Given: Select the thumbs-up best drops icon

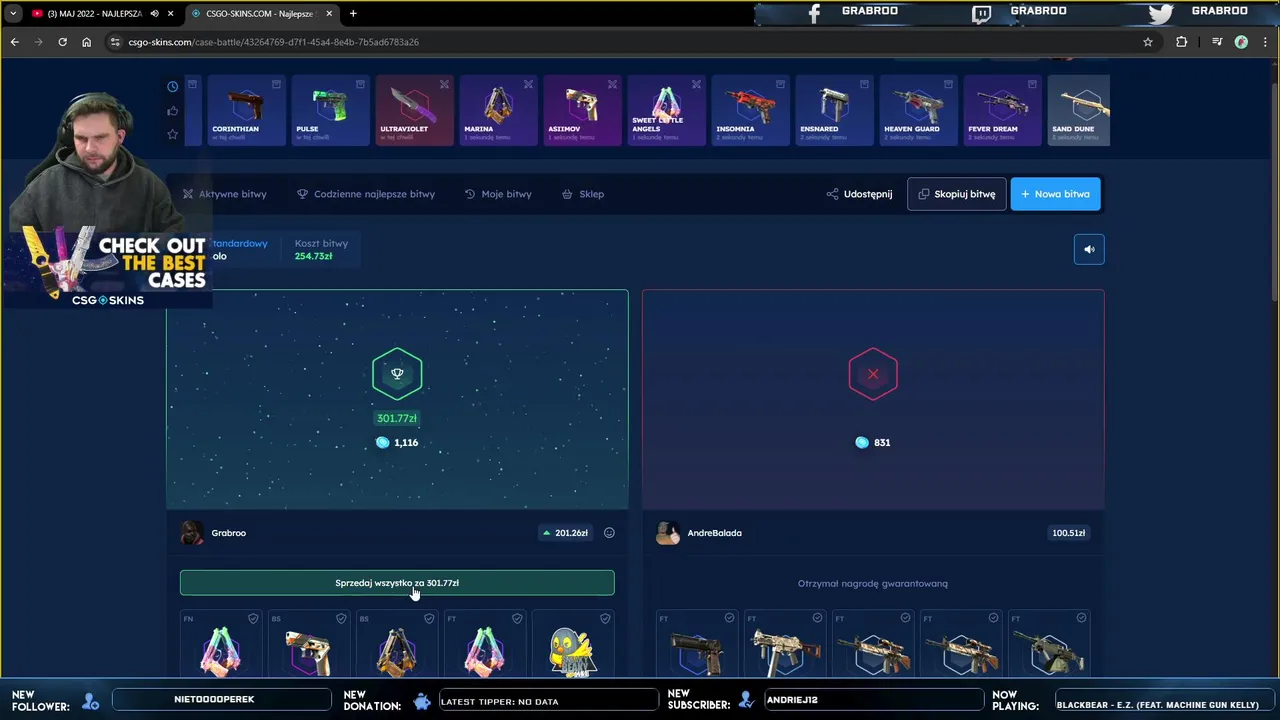Looking at the screenshot, I should click(172, 111).
